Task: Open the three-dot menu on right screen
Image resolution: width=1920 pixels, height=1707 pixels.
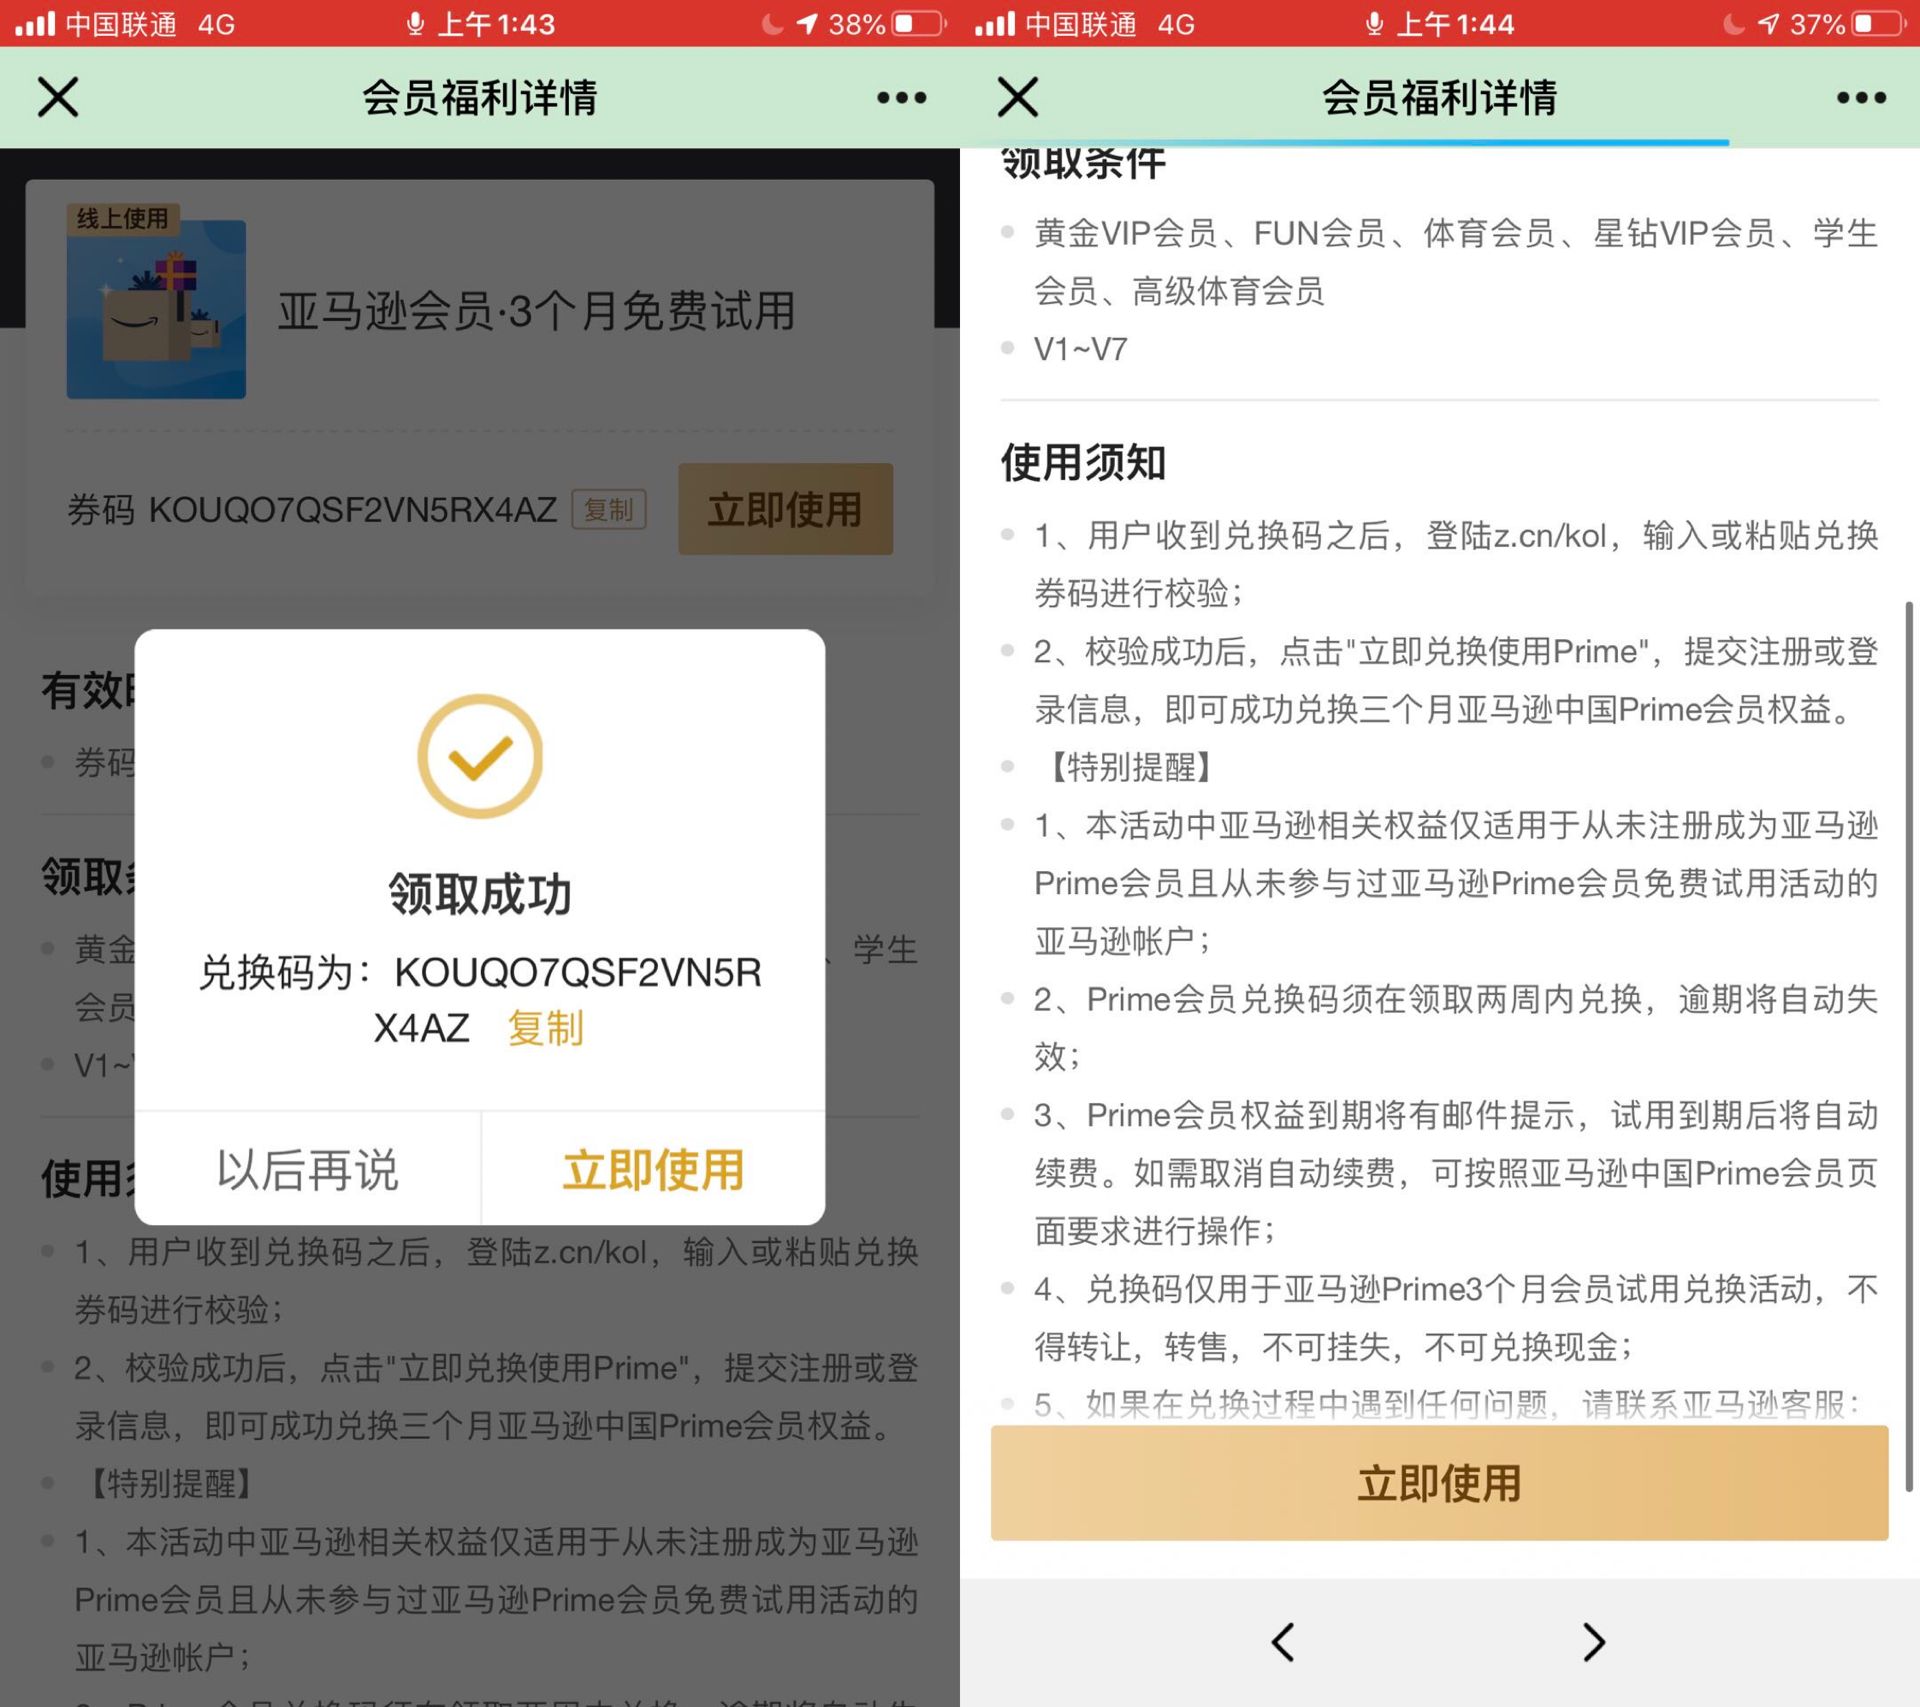Action: click(x=1861, y=97)
